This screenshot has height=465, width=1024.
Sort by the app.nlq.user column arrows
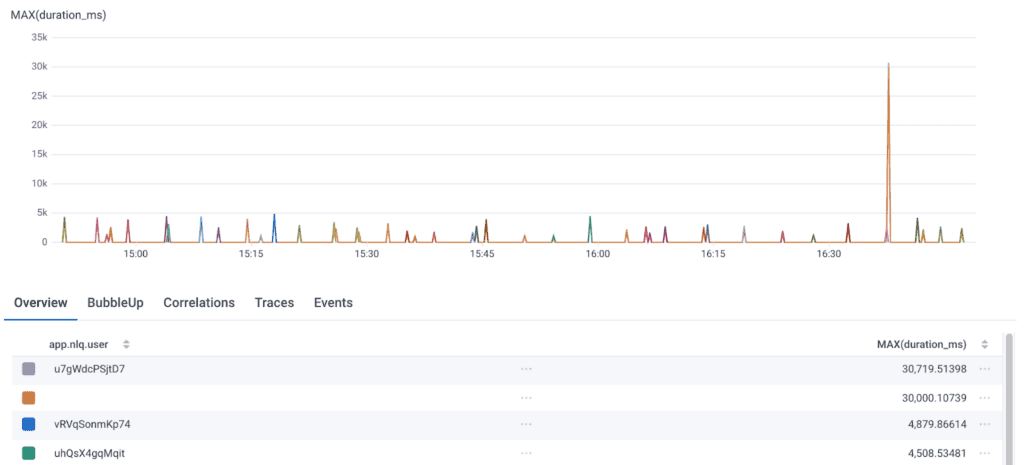[x=126, y=344]
